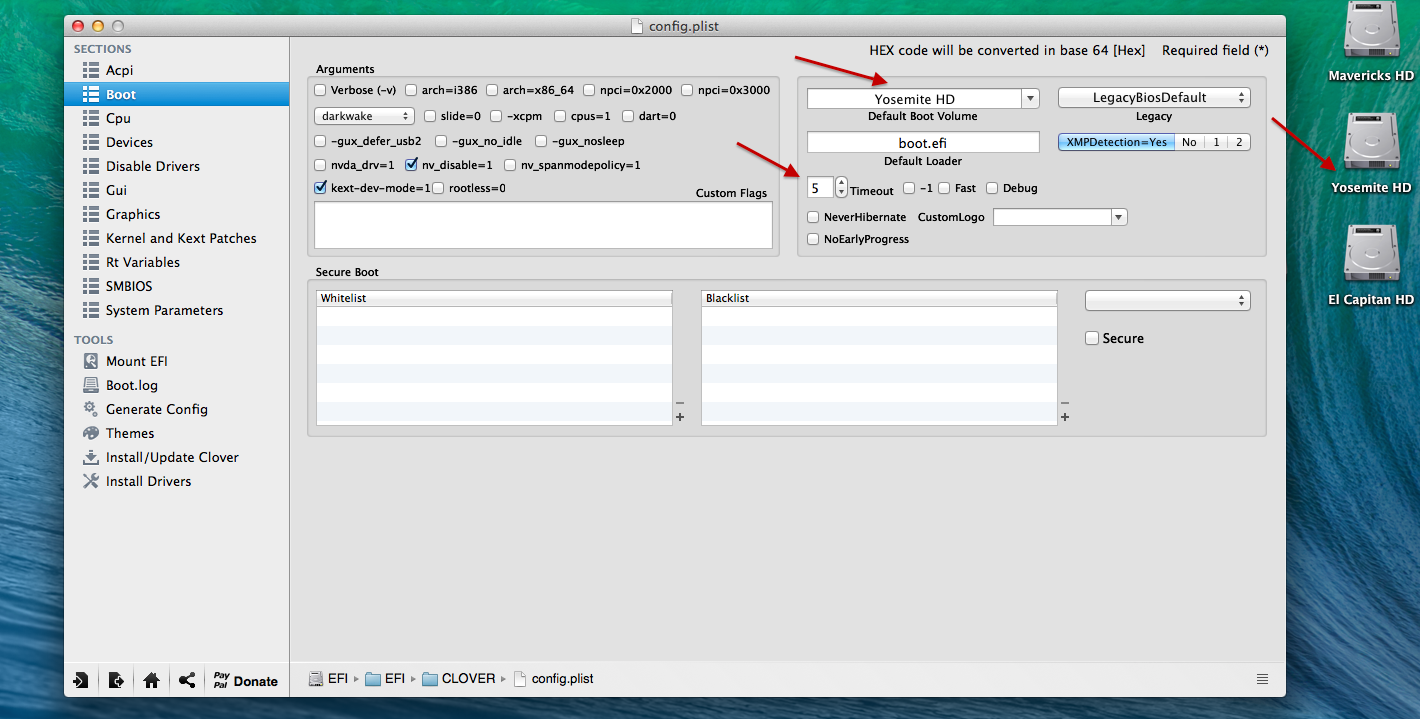The image size is (1420, 719).
Task: Remove Blacklist entry with minus
Action: 1065,403
